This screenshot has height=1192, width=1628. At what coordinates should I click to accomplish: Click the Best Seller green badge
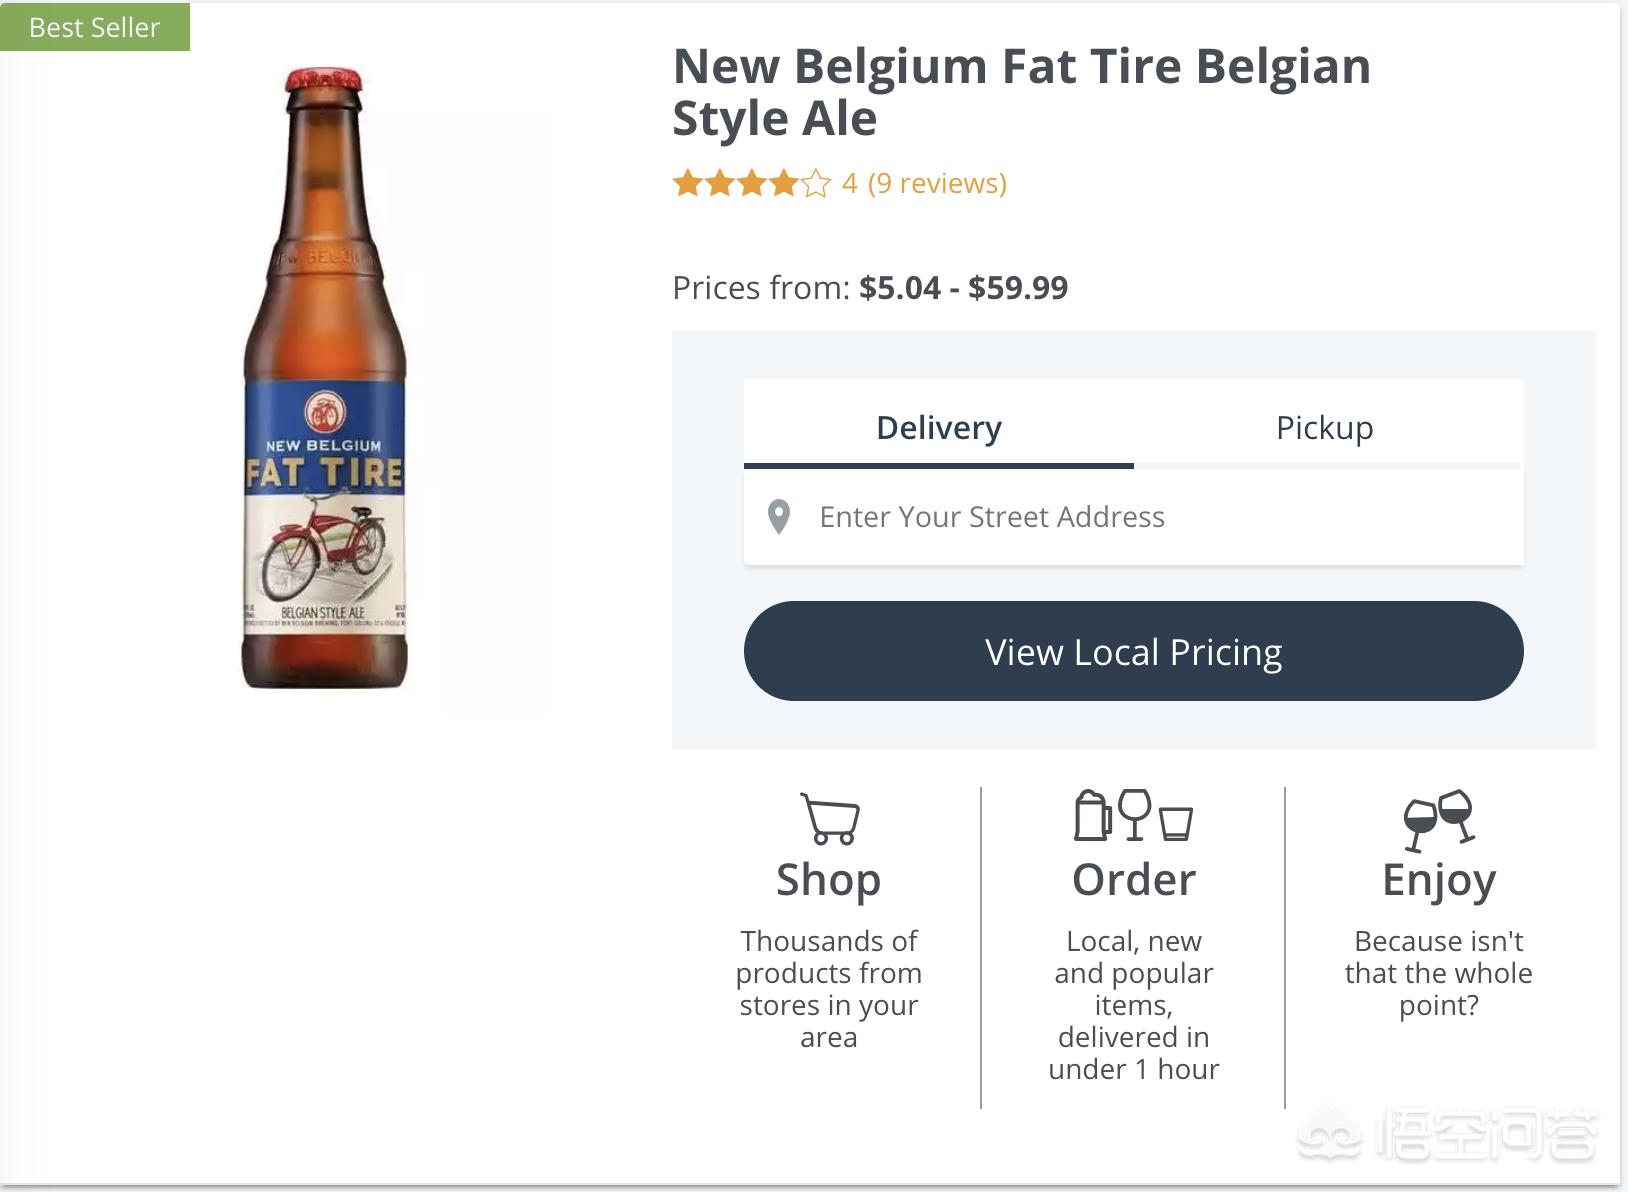click(95, 27)
